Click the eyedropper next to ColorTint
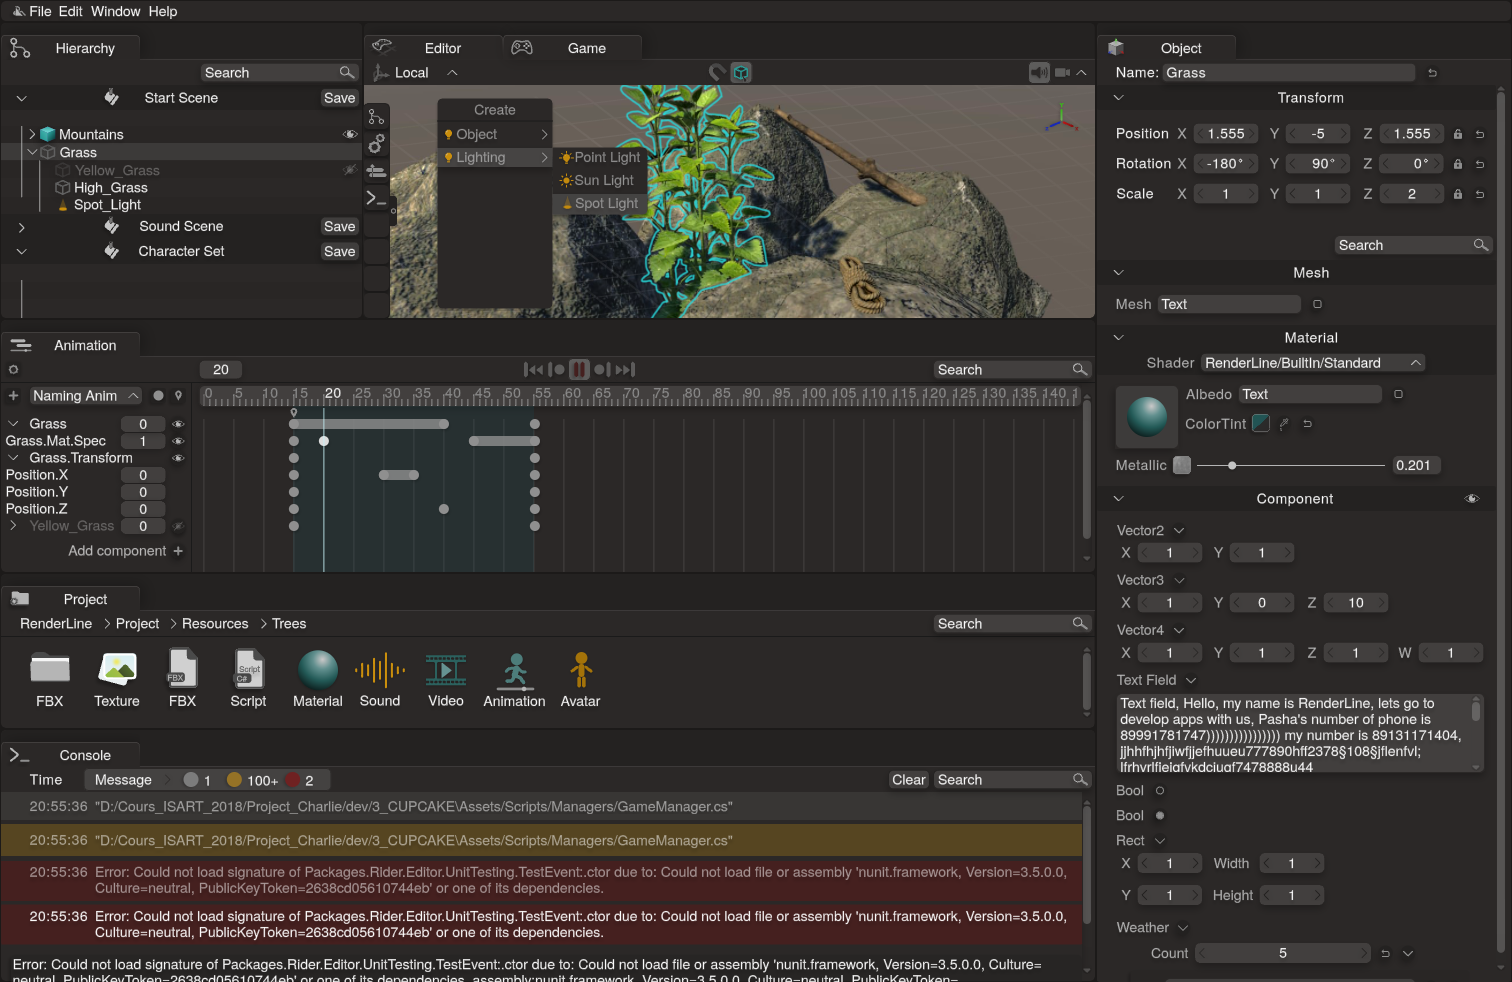Image resolution: width=1512 pixels, height=982 pixels. [1285, 424]
